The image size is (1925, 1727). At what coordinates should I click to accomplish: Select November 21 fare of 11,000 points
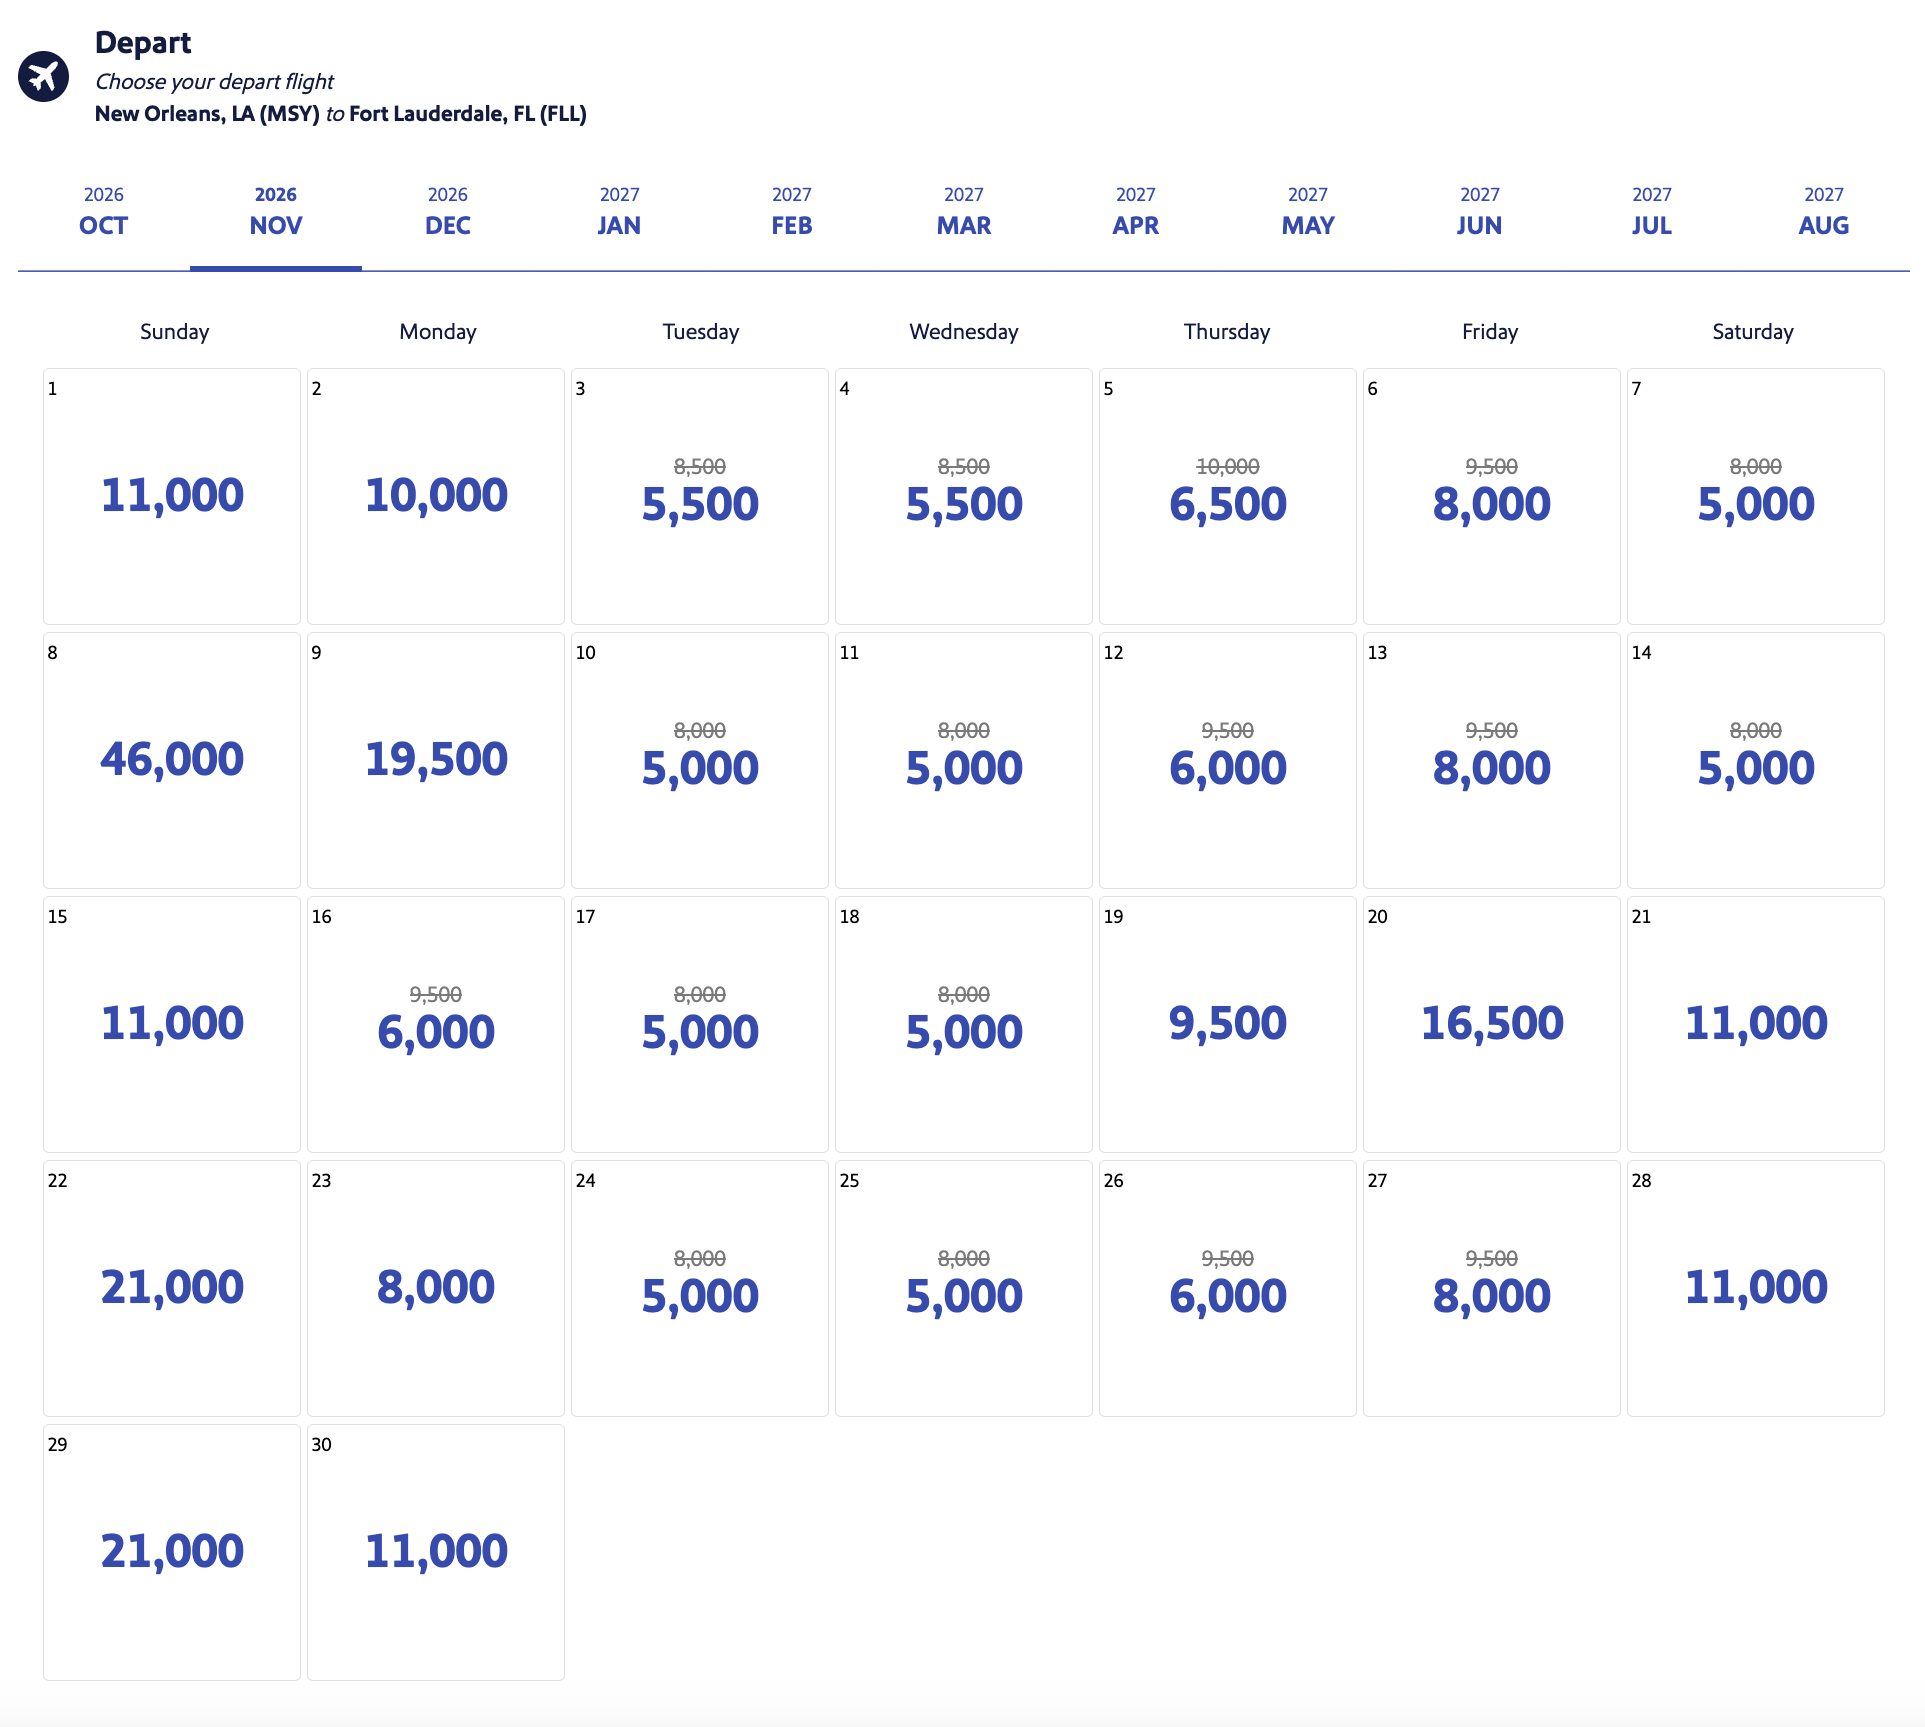[1756, 1024]
